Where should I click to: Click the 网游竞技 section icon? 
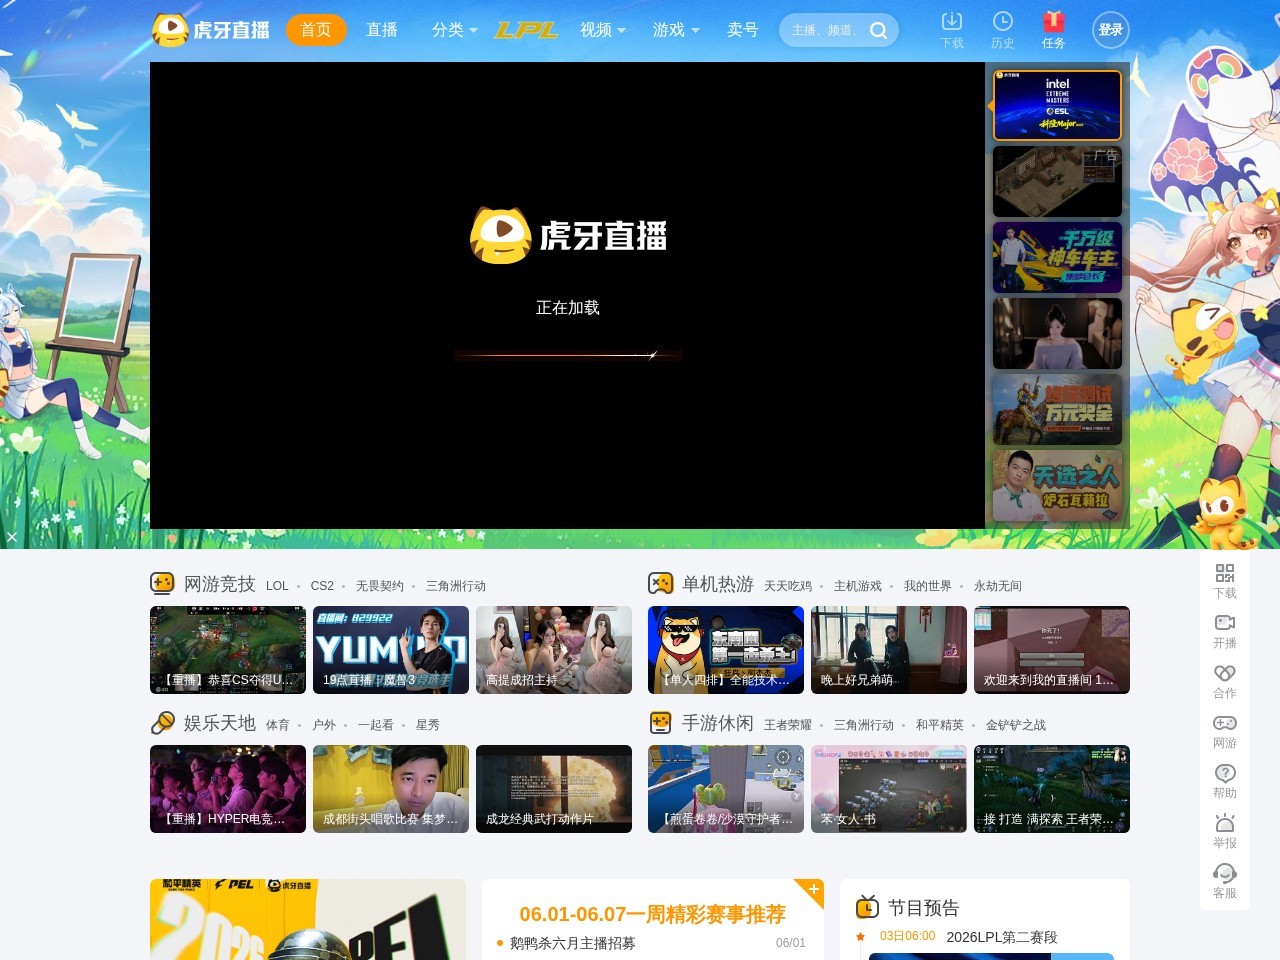(162, 584)
